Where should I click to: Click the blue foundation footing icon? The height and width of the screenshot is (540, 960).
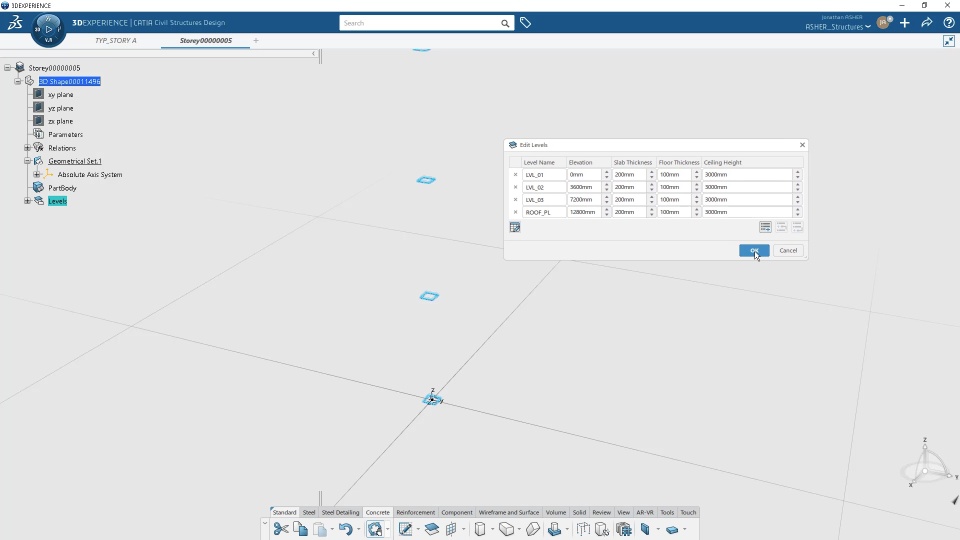[555, 529]
